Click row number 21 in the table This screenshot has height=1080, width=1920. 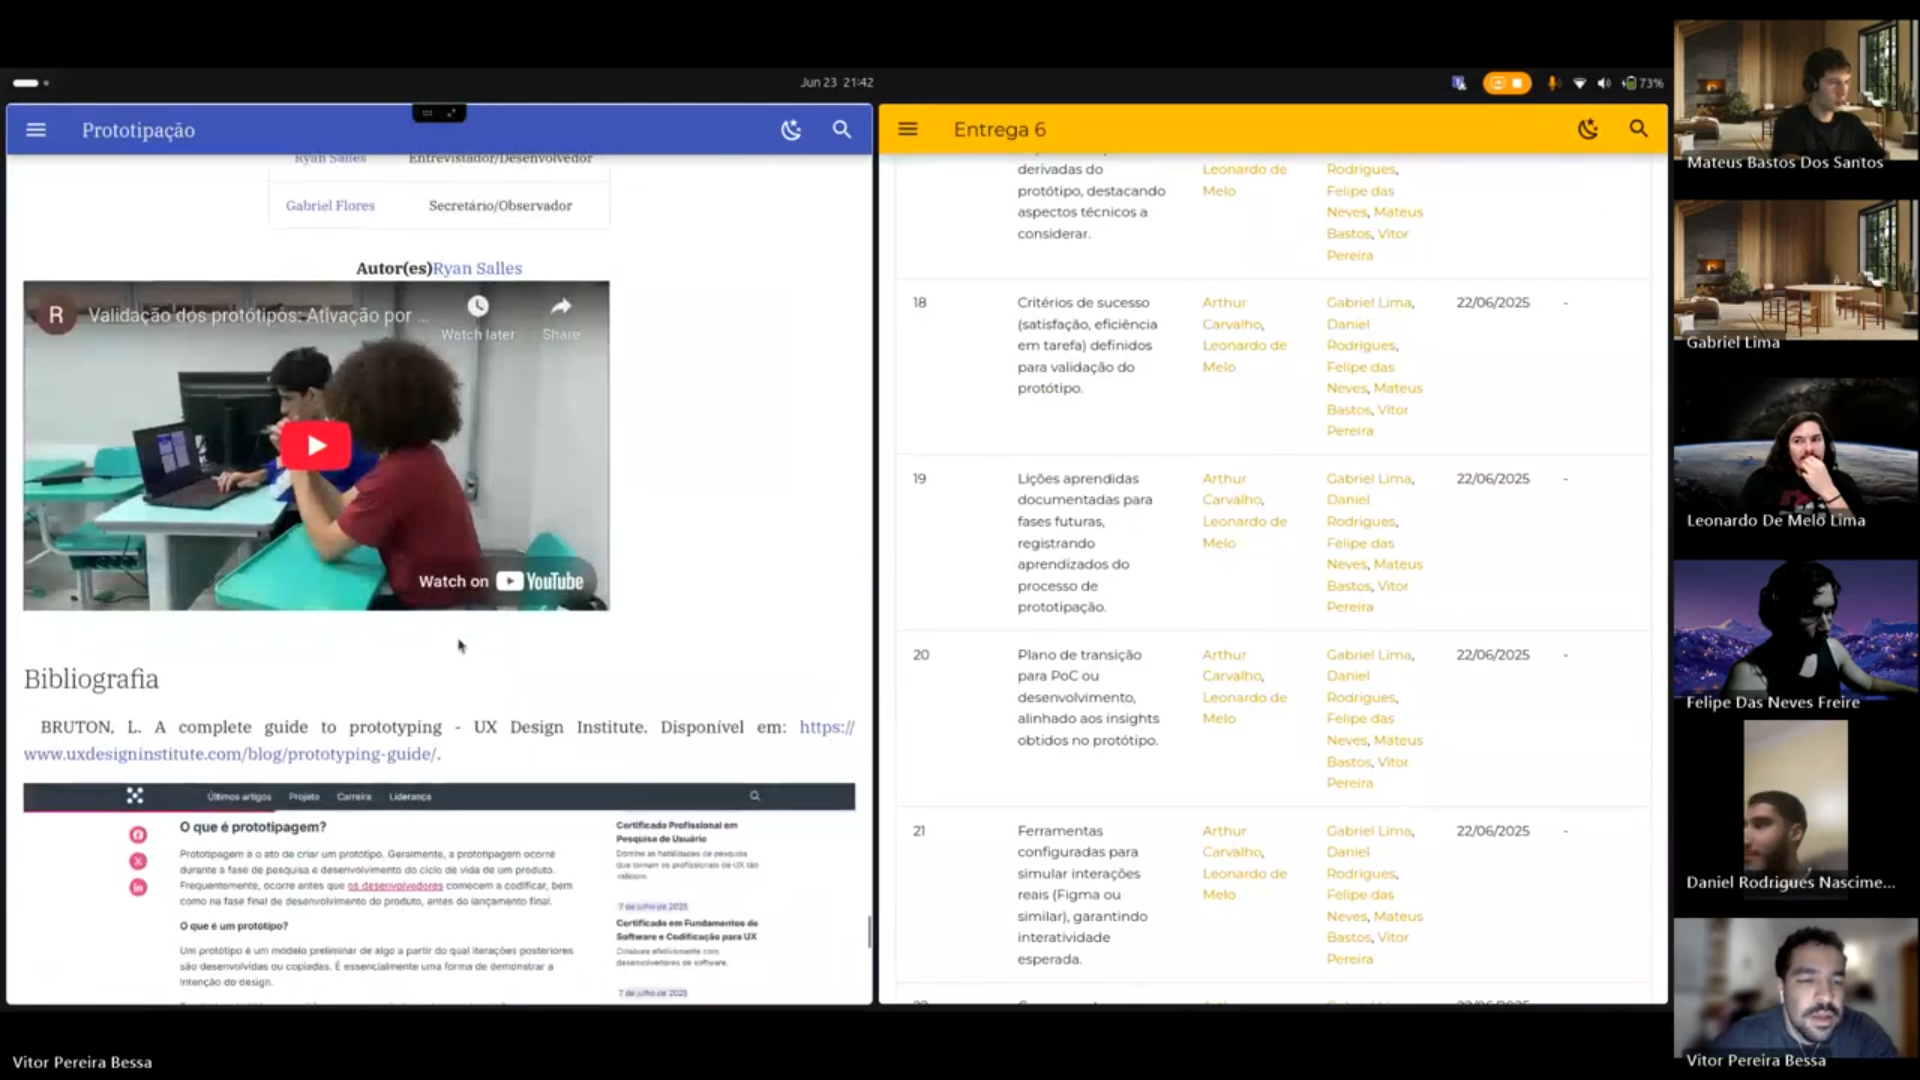pyautogui.click(x=920, y=831)
